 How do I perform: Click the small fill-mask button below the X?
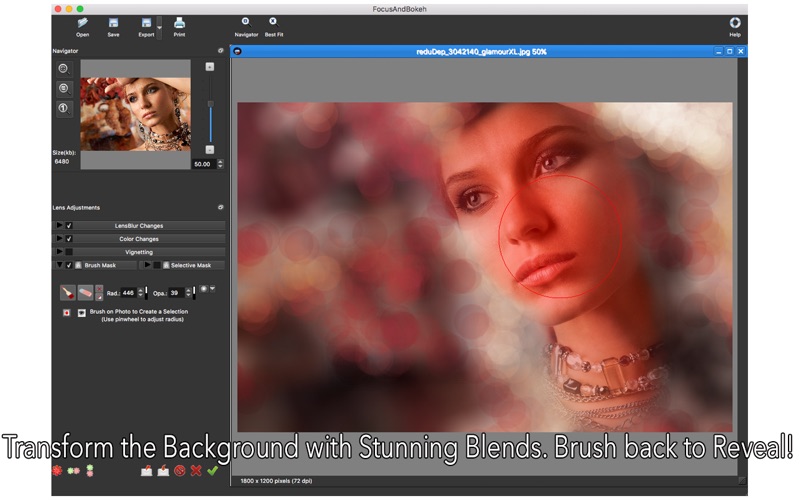[99, 296]
